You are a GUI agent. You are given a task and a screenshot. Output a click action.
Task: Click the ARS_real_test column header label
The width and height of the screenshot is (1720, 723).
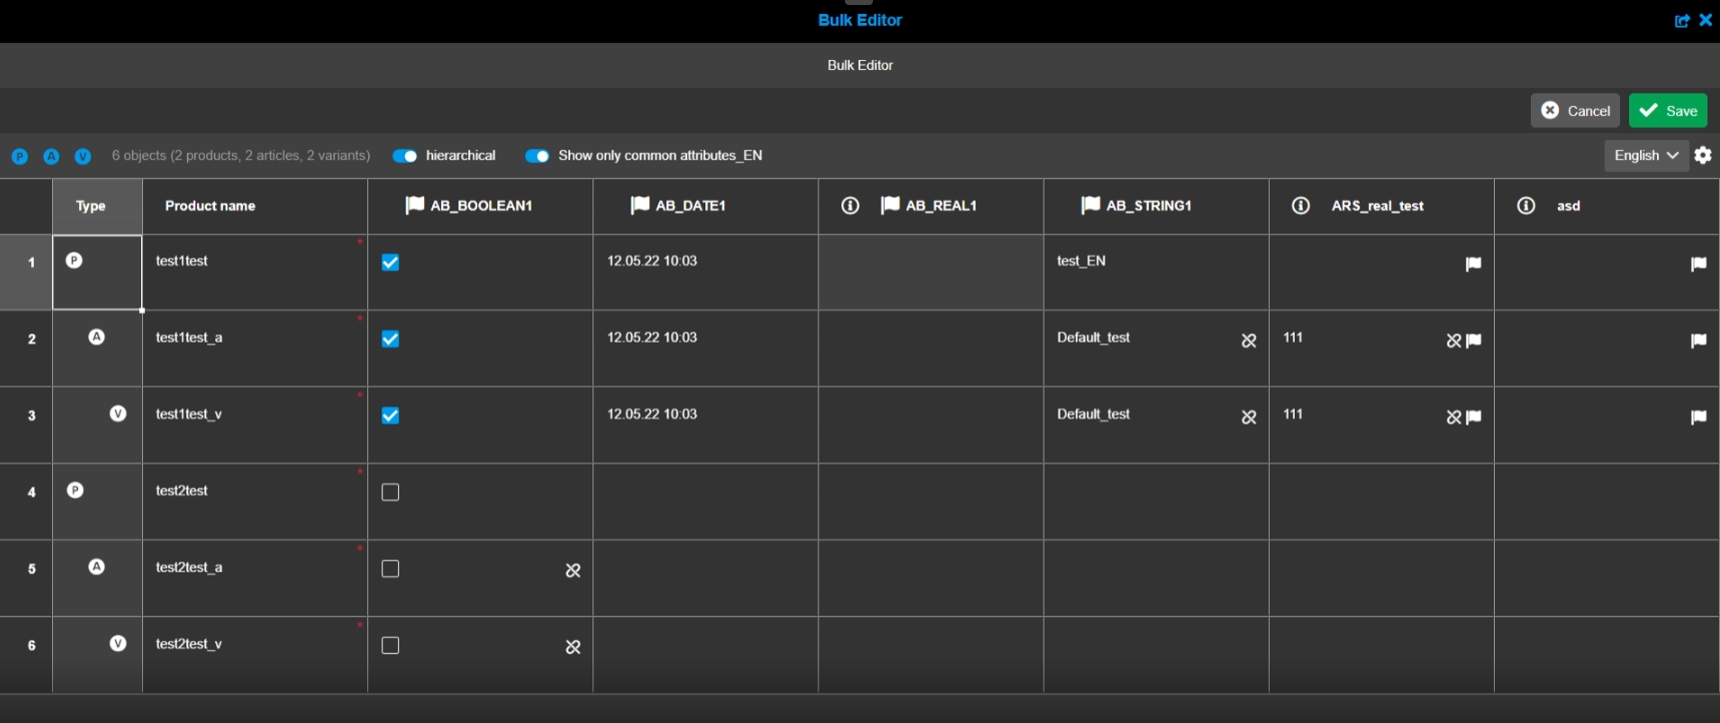coord(1378,206)
